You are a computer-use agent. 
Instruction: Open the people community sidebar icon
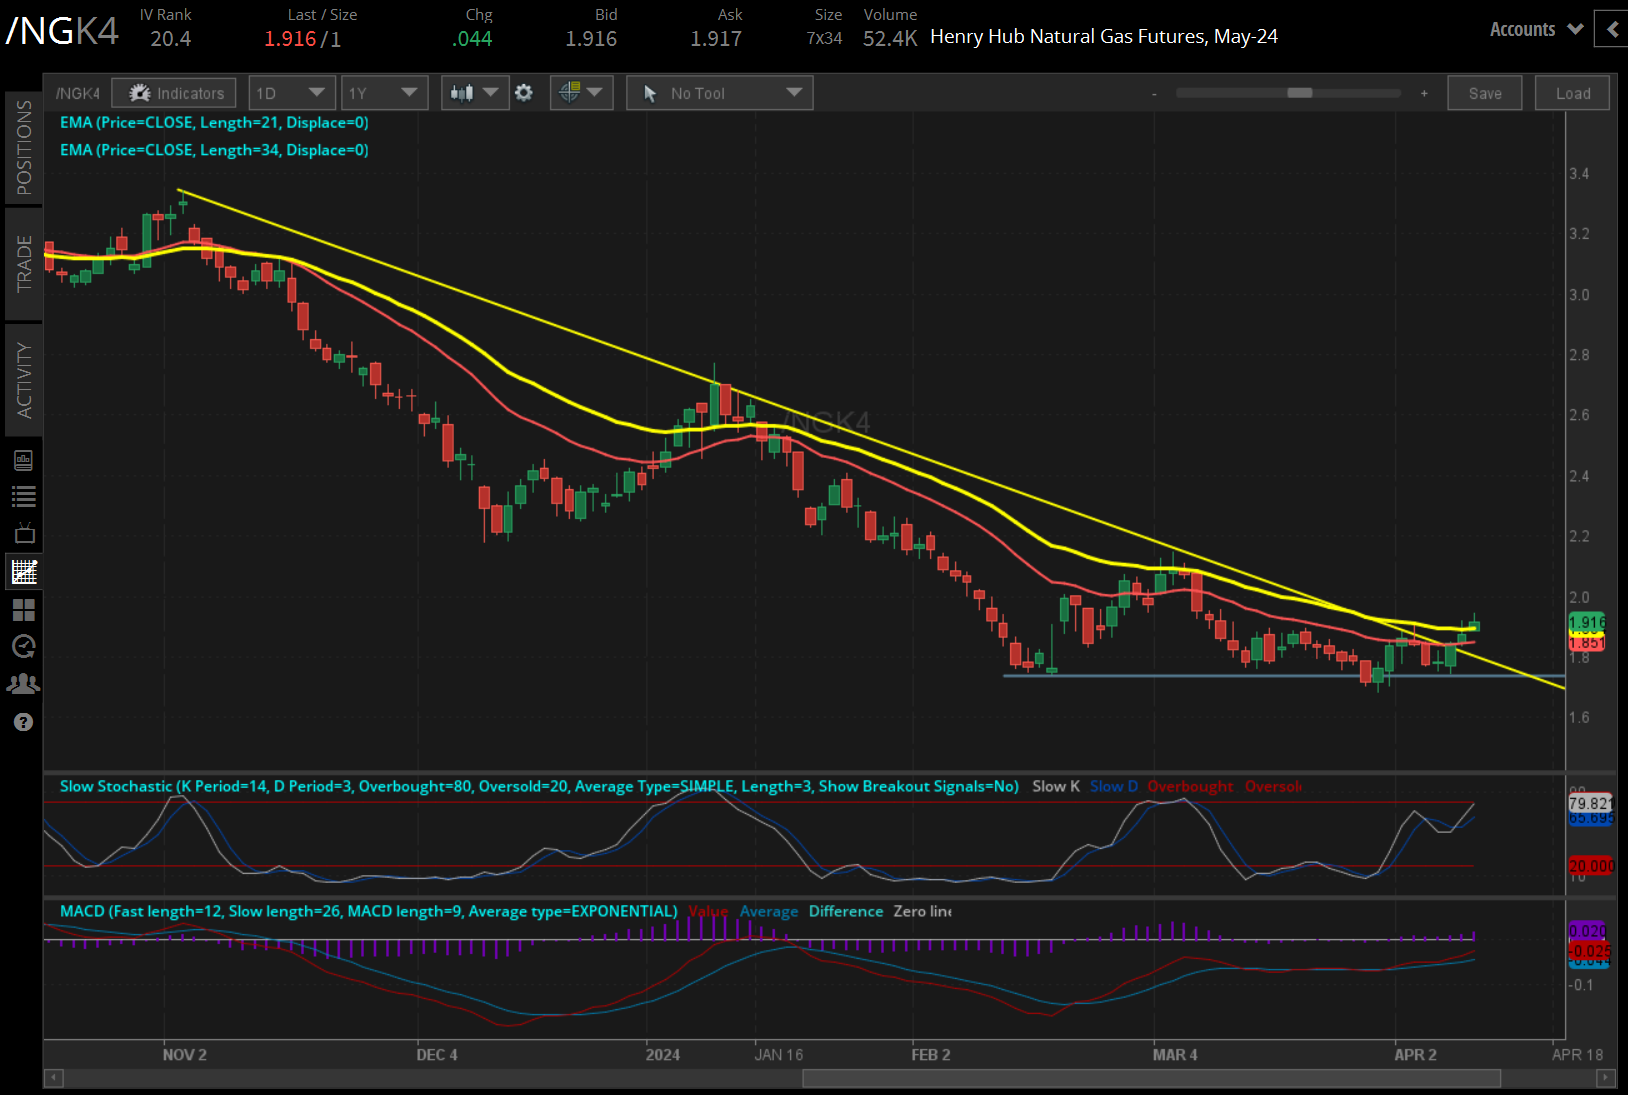coord(24,684)
